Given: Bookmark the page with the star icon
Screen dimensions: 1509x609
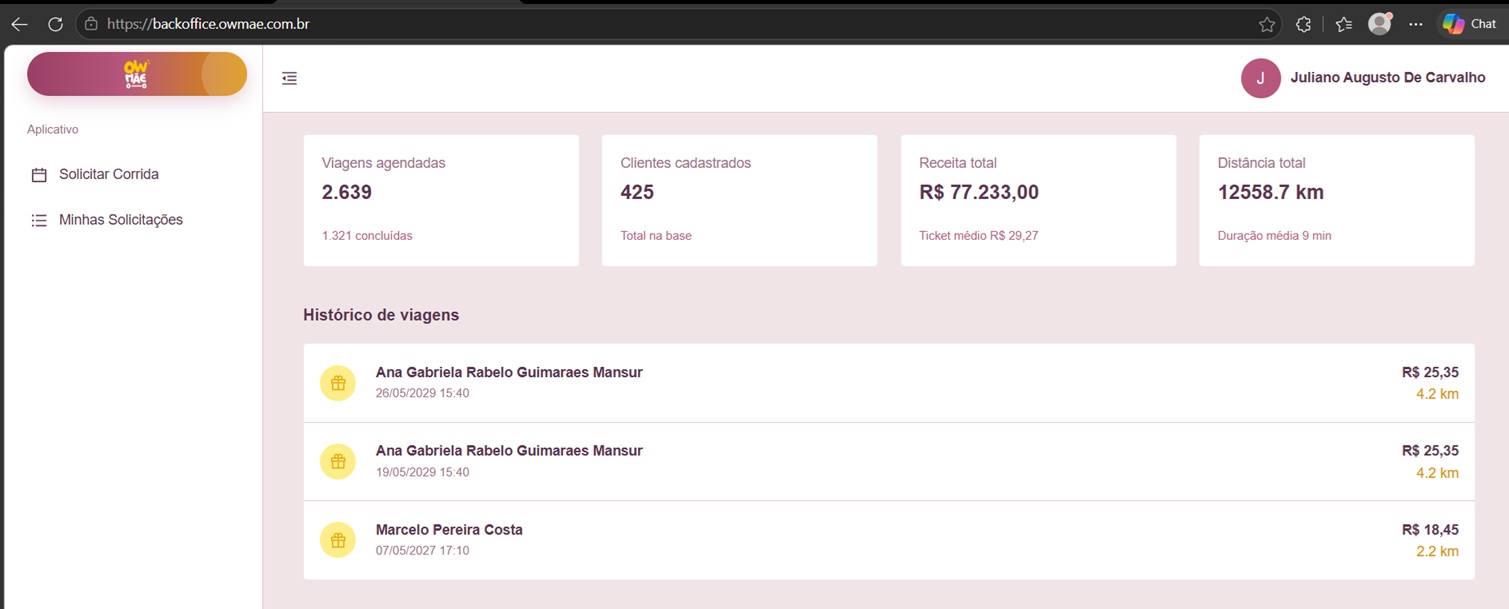Looking at the screenshot, I should coord(1267,24).
